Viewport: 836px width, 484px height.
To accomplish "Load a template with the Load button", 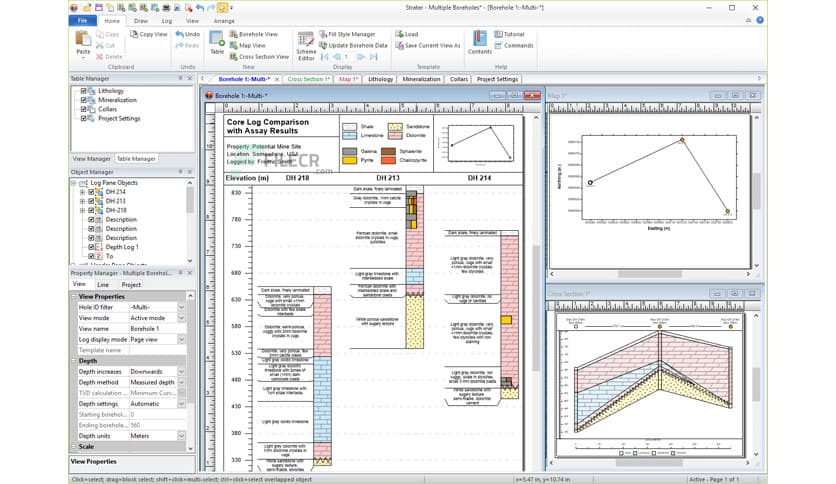I will pos(407,34).
